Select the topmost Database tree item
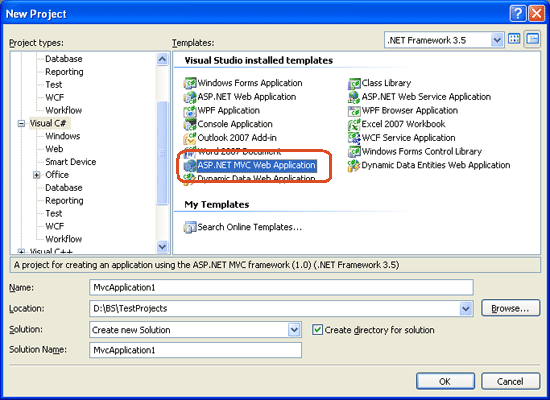Image resolution: width=550 pixels, height=400 pixels. (64, 59)
